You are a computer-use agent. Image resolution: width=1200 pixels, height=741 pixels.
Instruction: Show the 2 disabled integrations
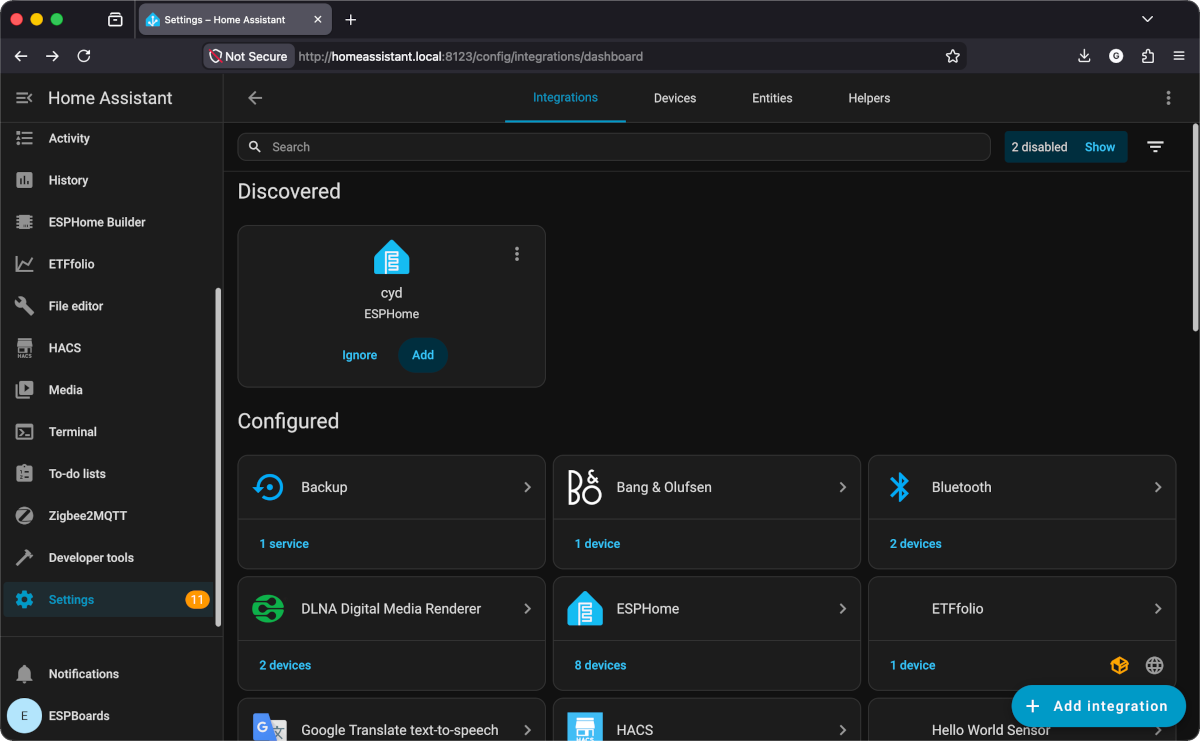[1100, 147]
